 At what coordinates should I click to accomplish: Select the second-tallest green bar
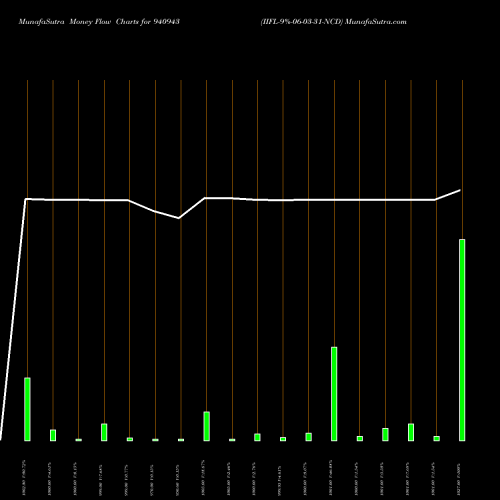click(334, 394)
